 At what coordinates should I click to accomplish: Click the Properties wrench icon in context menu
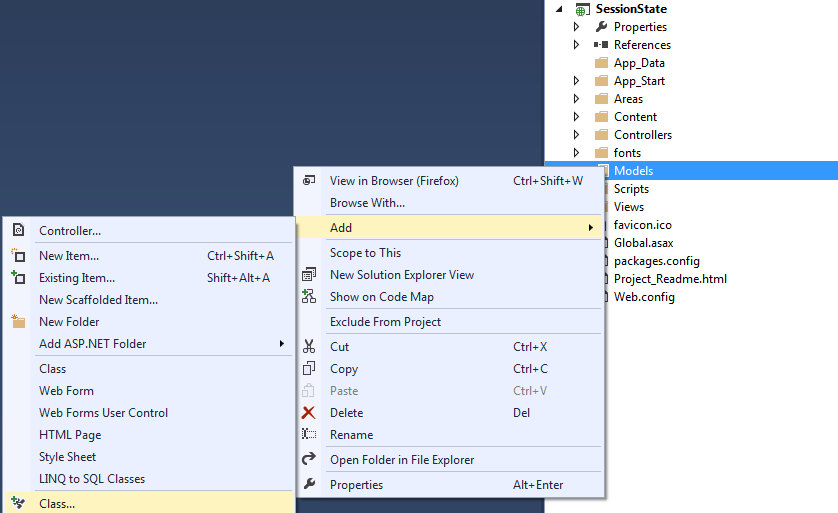point(309,485)
